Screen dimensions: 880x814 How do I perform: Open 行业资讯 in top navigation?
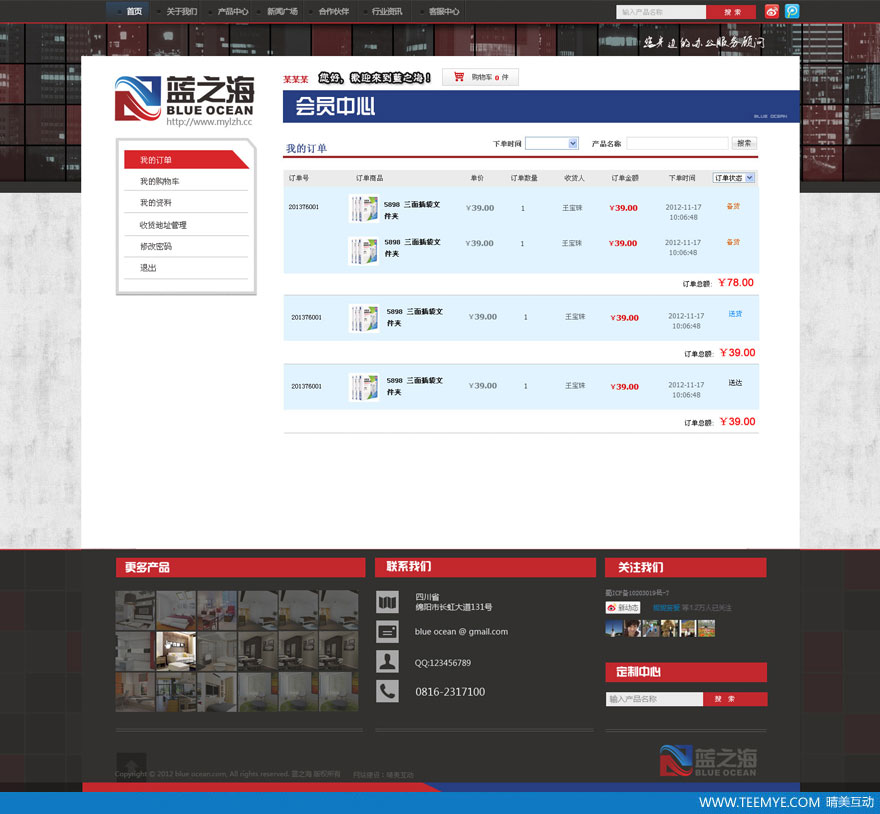coord(387,11)
